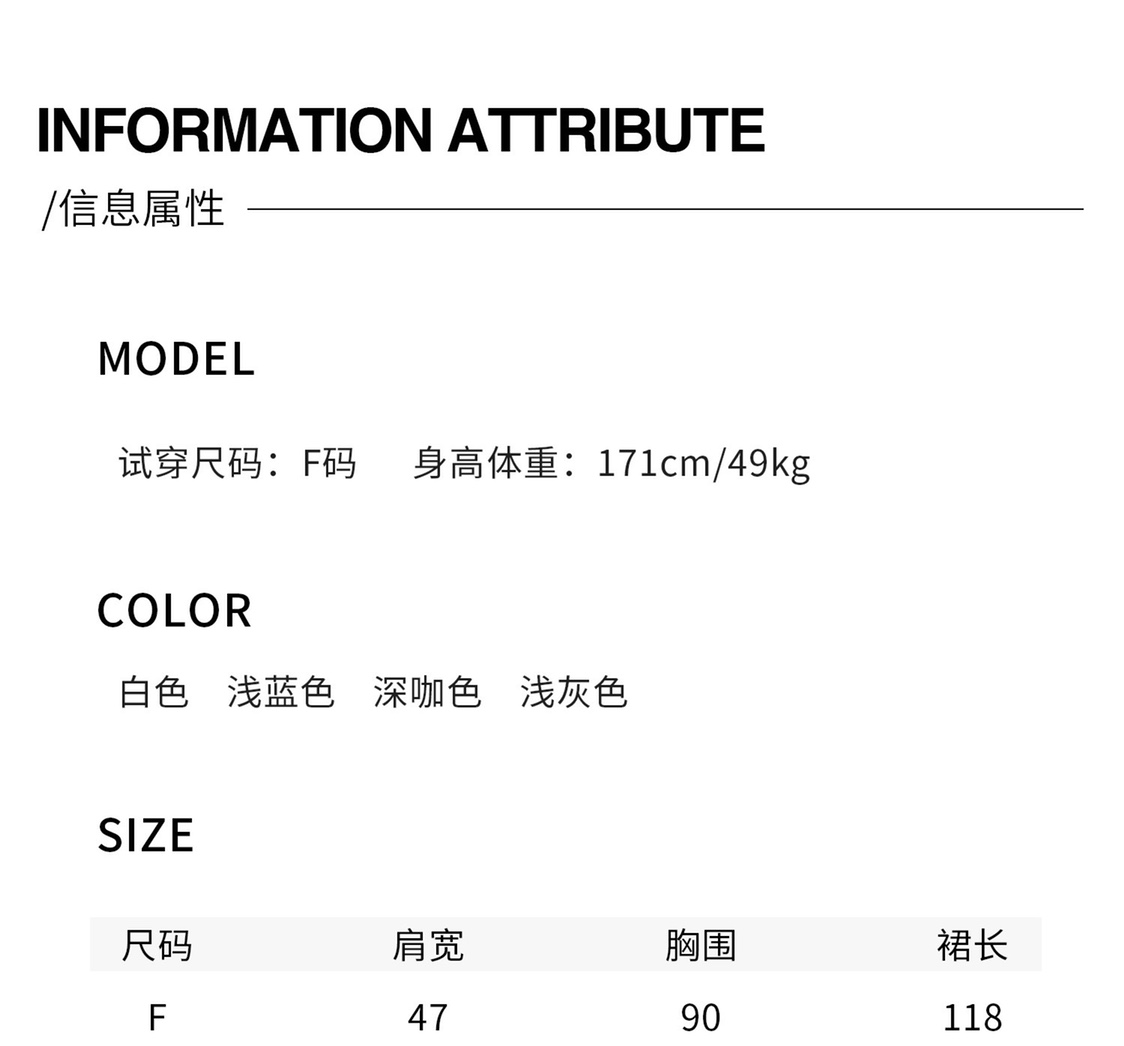Click the INFORMATION ATTRIBUTE heading
This screenshot has width=1124, height=1046.
tap(401, 130)
